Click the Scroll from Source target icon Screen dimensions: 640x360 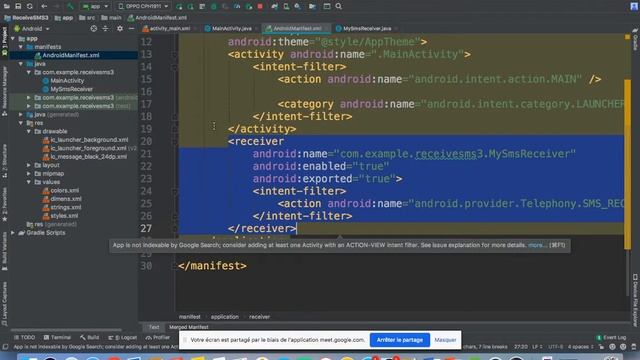coord(93,29)
